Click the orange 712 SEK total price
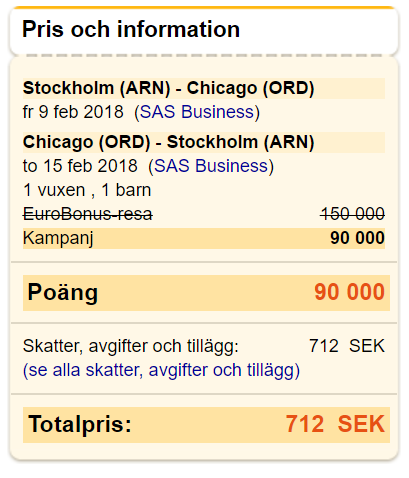Image resolution: width=409 pixels, height=478 pixels. coord(335,424)
